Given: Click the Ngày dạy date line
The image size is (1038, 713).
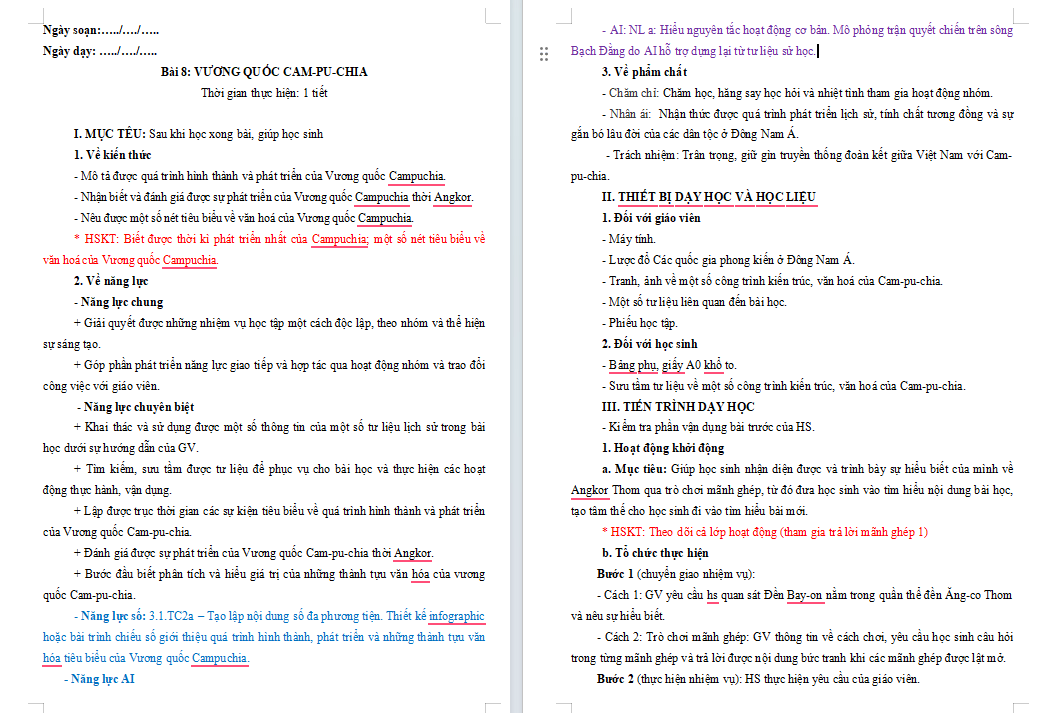Looking at the screenshot, I should [x=100, y=51].
